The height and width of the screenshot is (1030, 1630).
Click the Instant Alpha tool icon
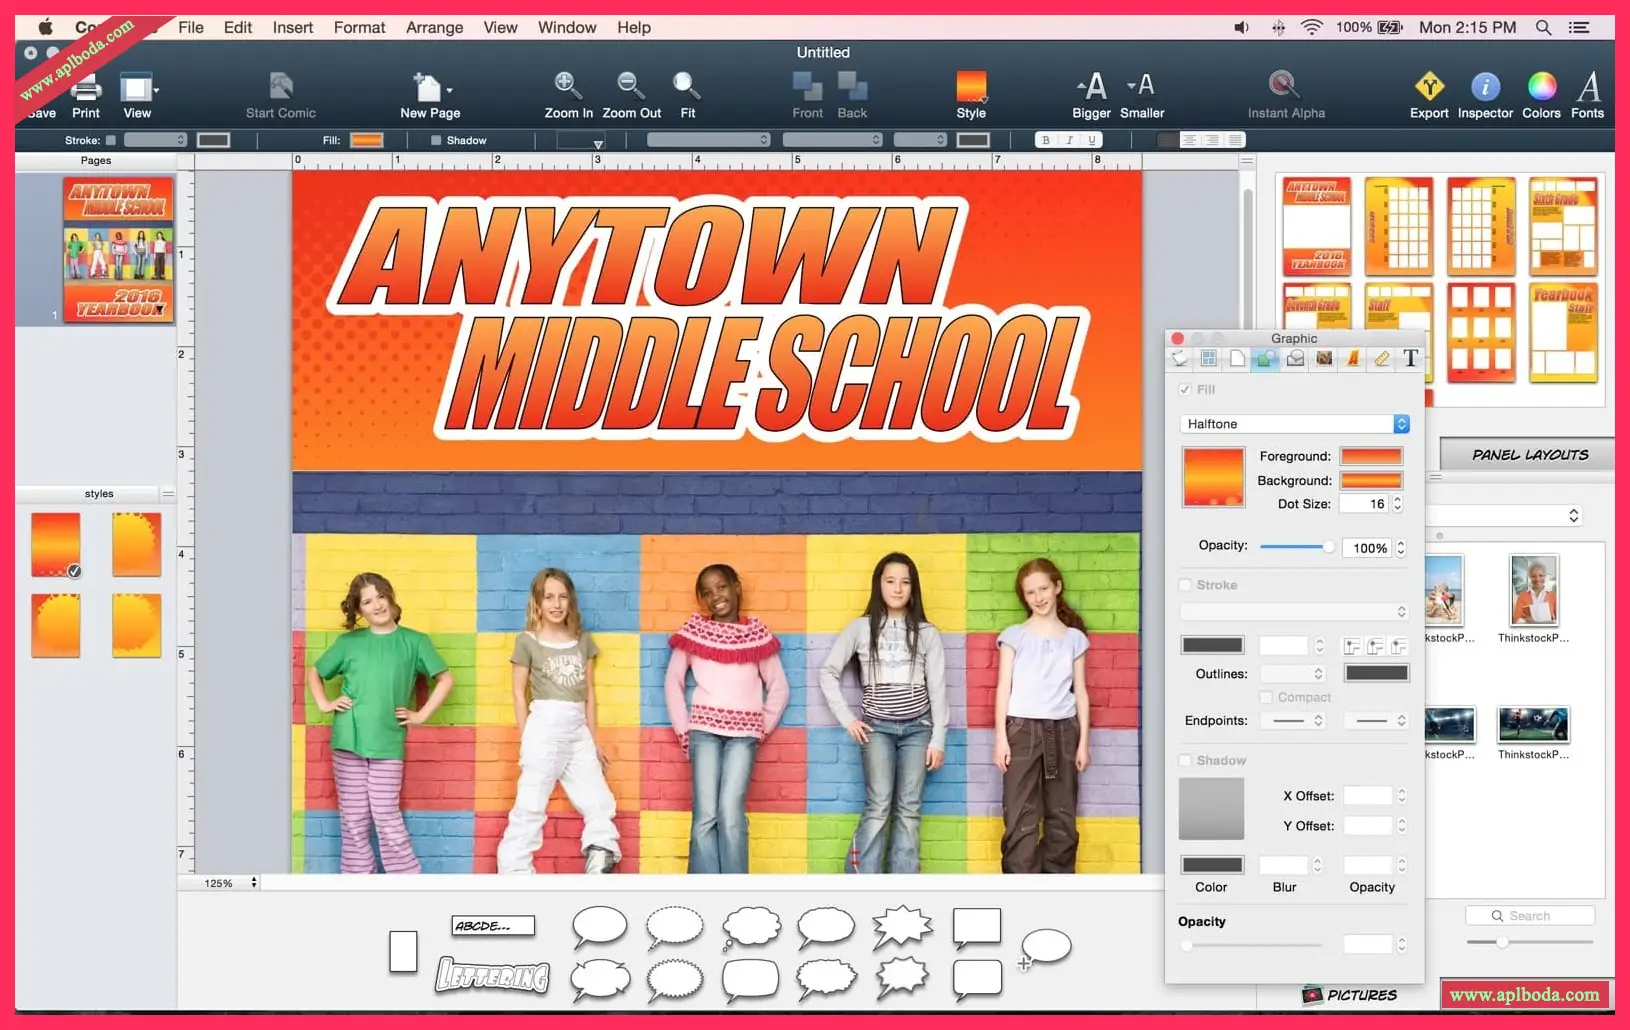pos(1284,86)
